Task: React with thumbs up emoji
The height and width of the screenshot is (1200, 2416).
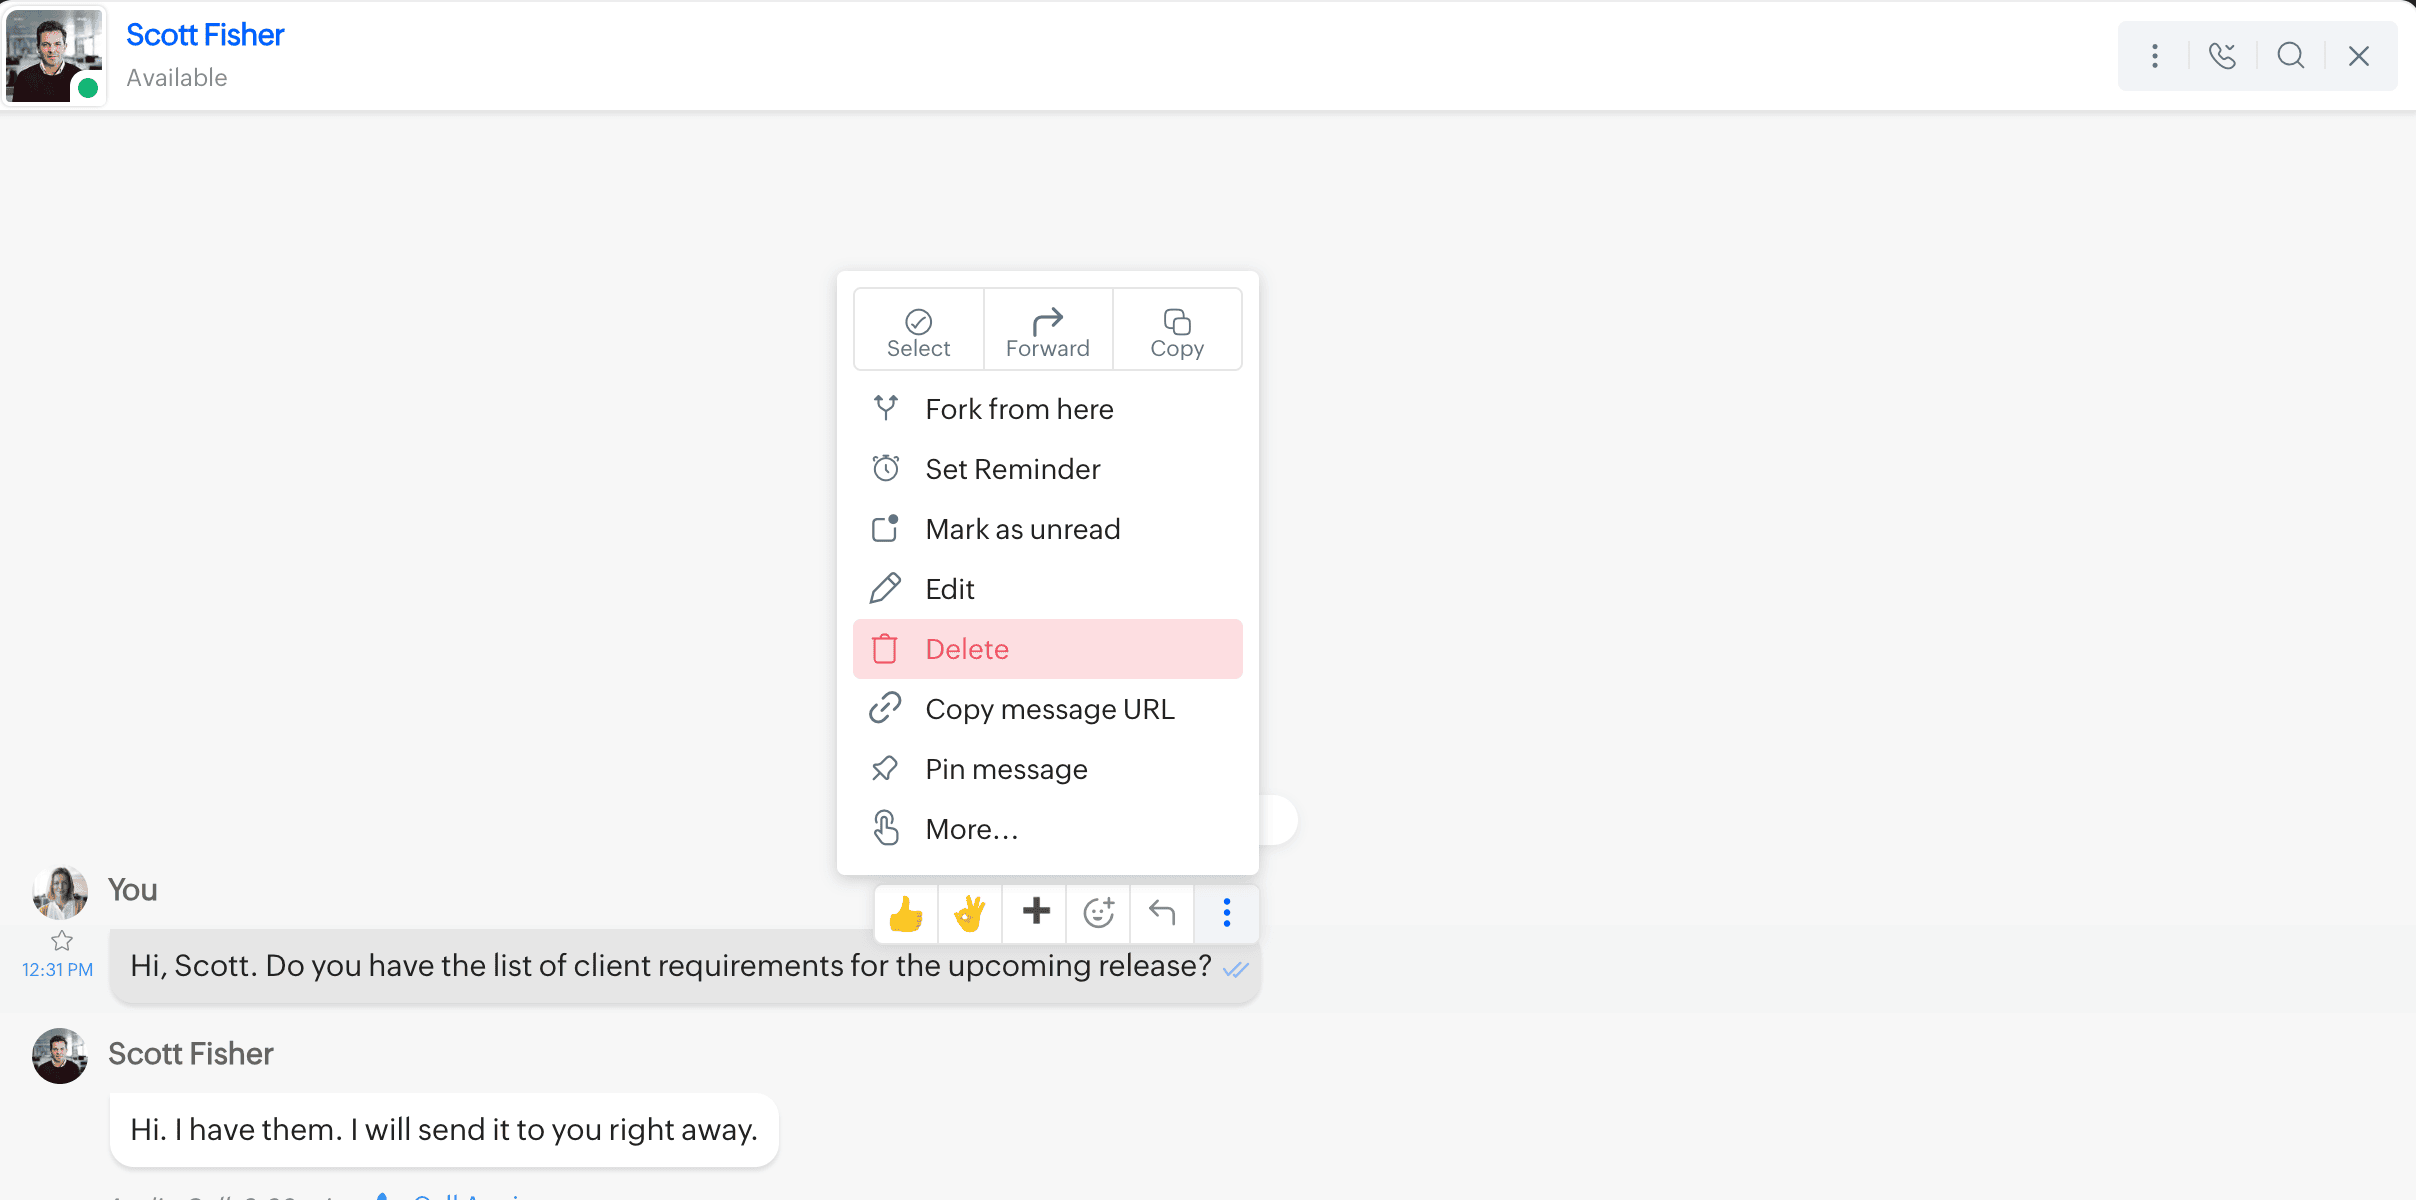Action: [906, 913]
